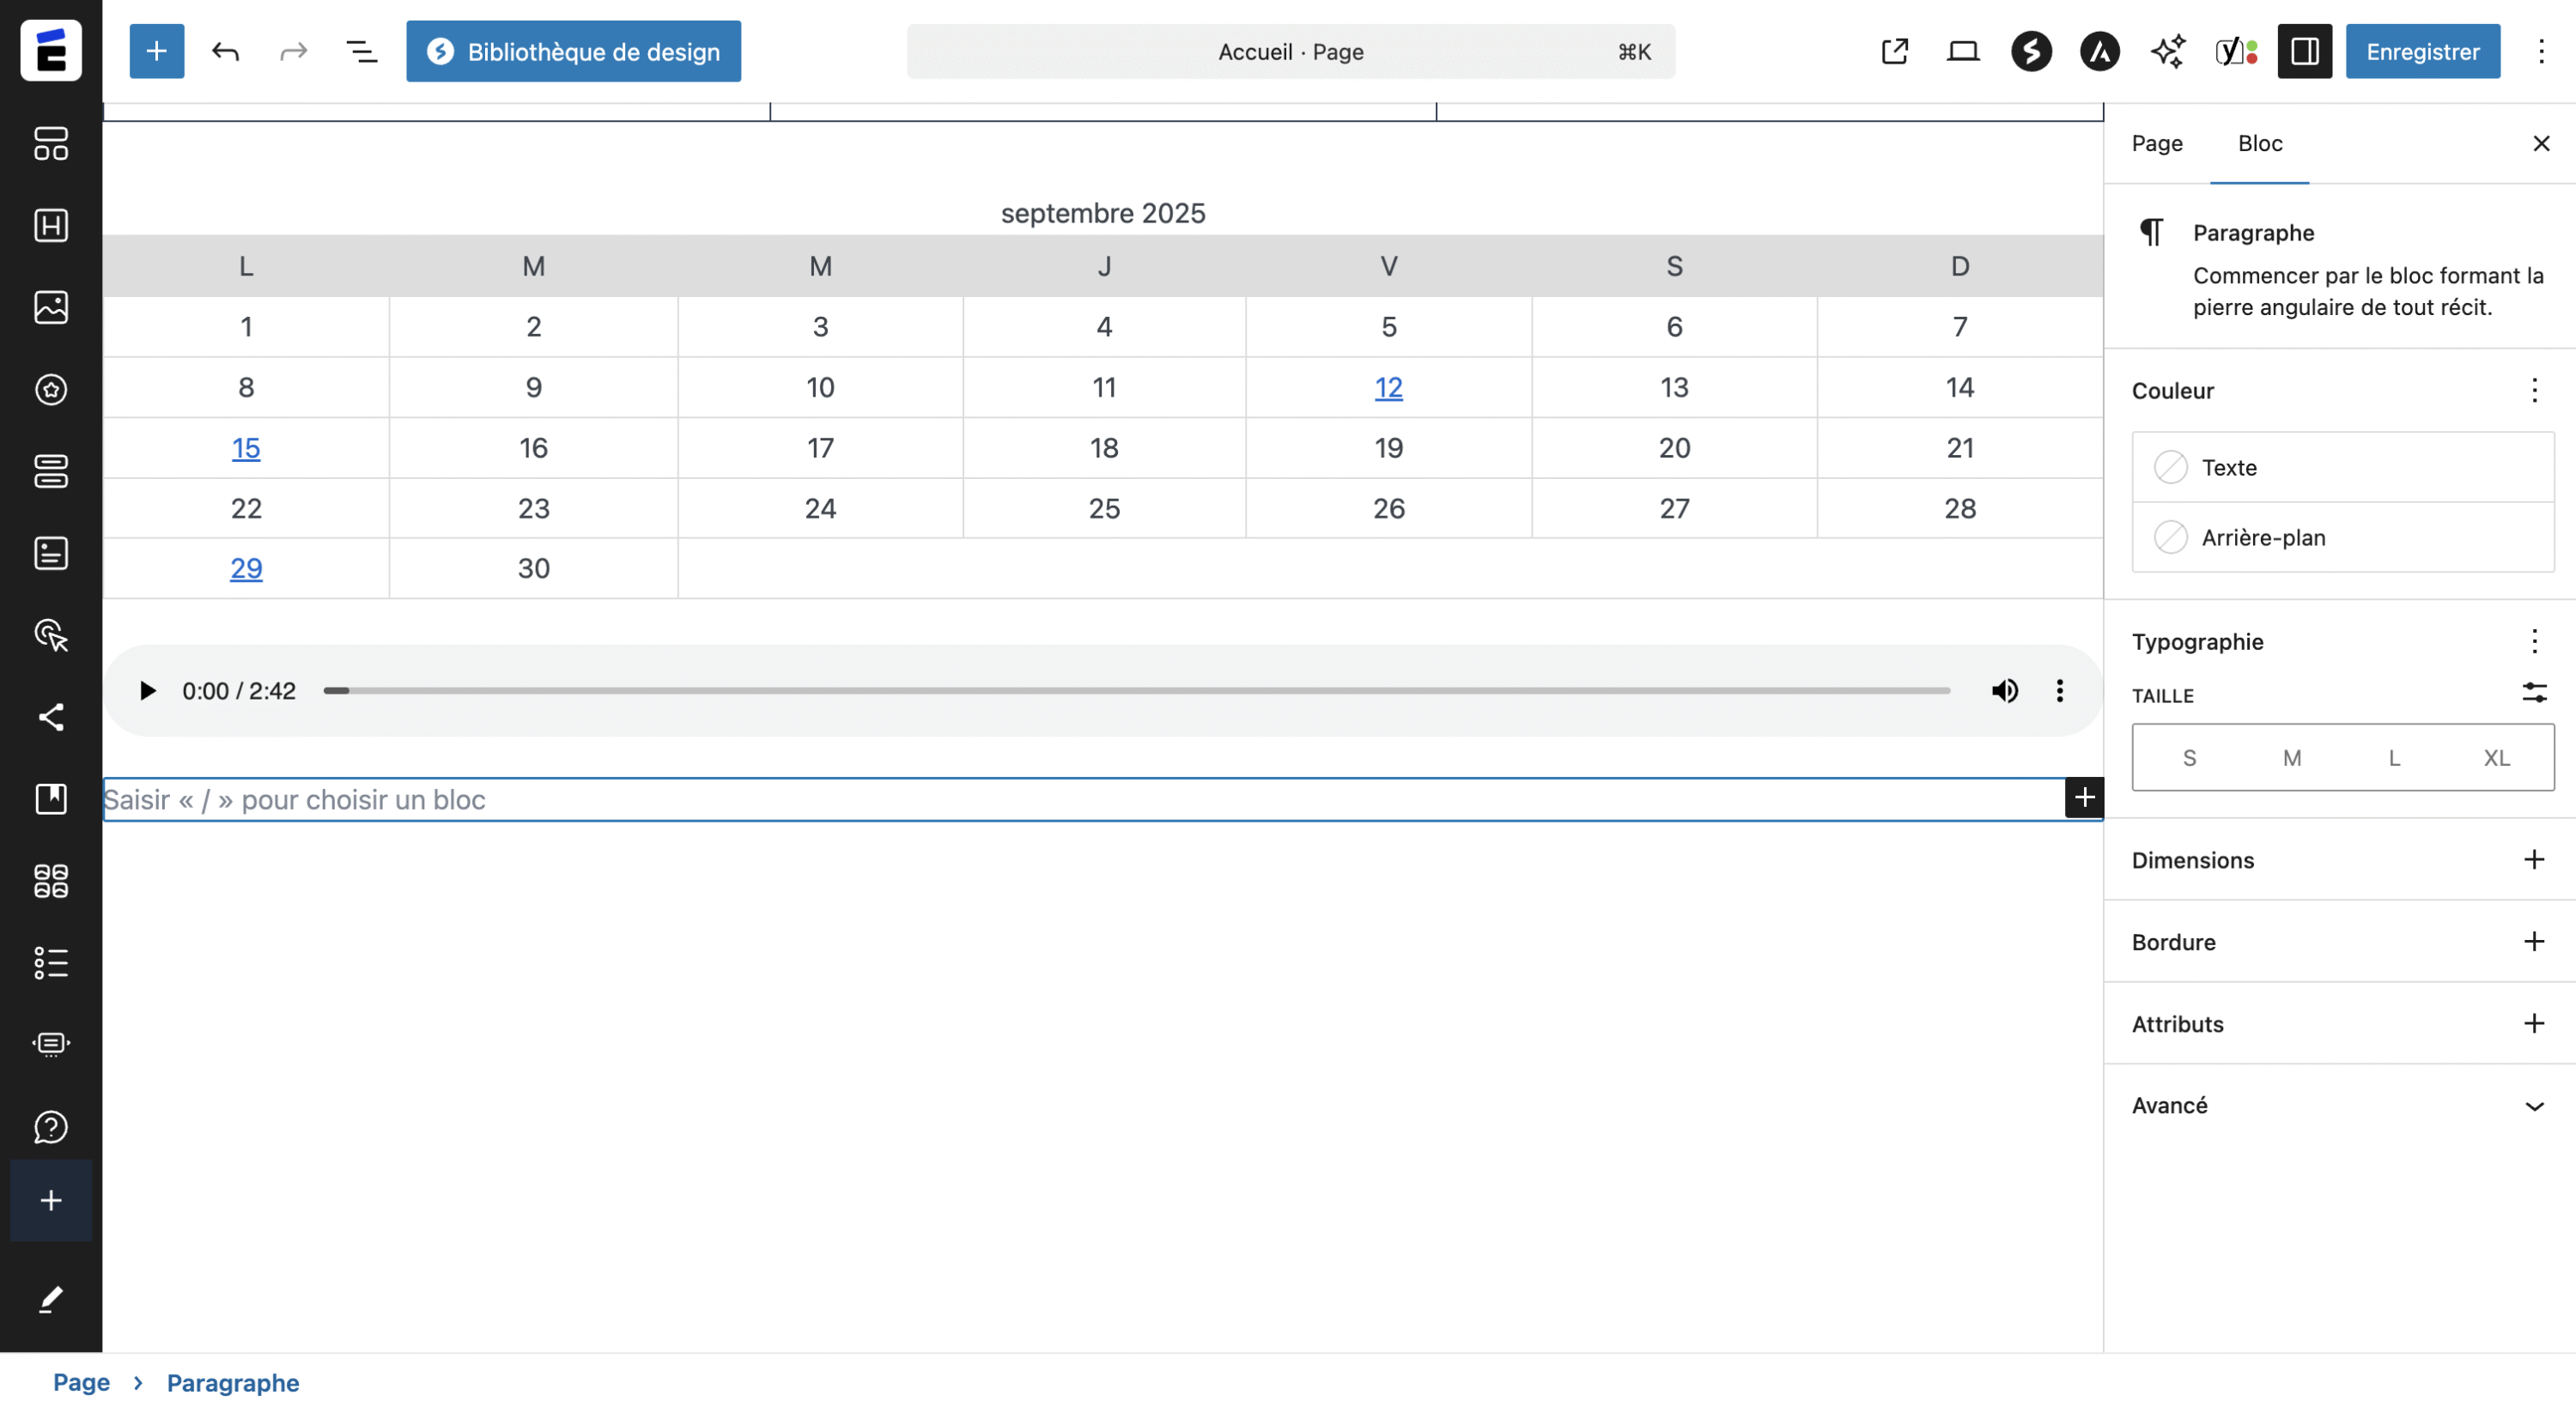The width and height of the screenshot is (2576, 1407).
Task: Open page preview in new tab icon
Action: tap(1894, 51)
